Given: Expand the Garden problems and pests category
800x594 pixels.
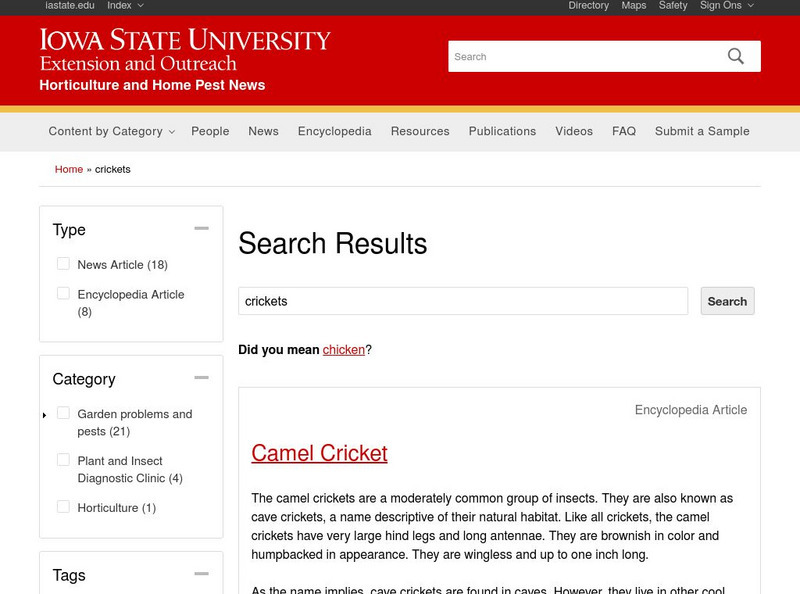Looking at the screenshot, I should (43, 414).
